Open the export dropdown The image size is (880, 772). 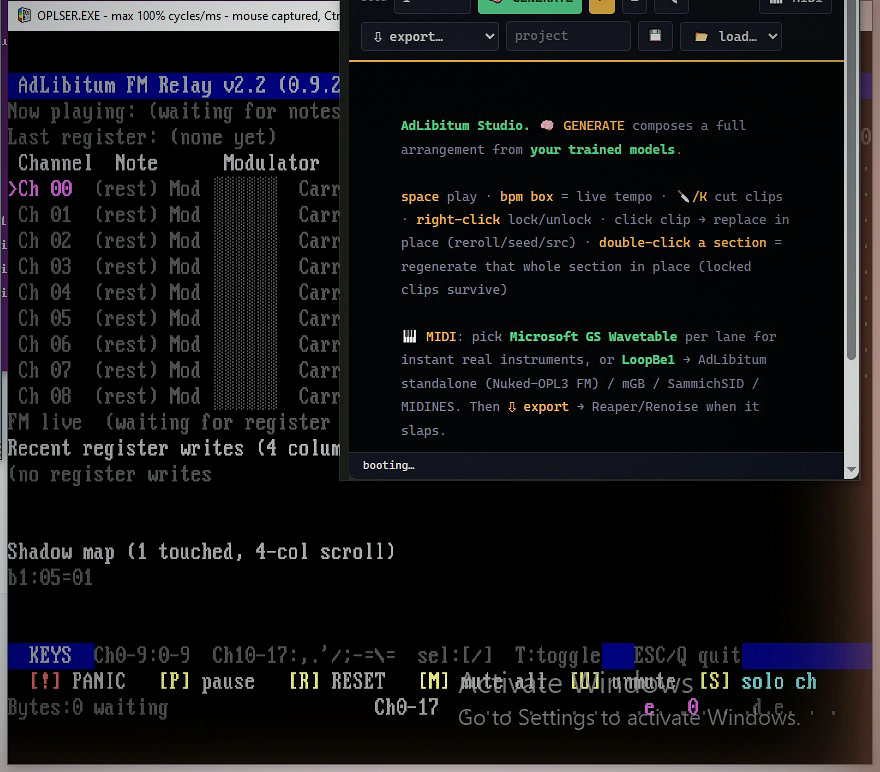[429, 36]
